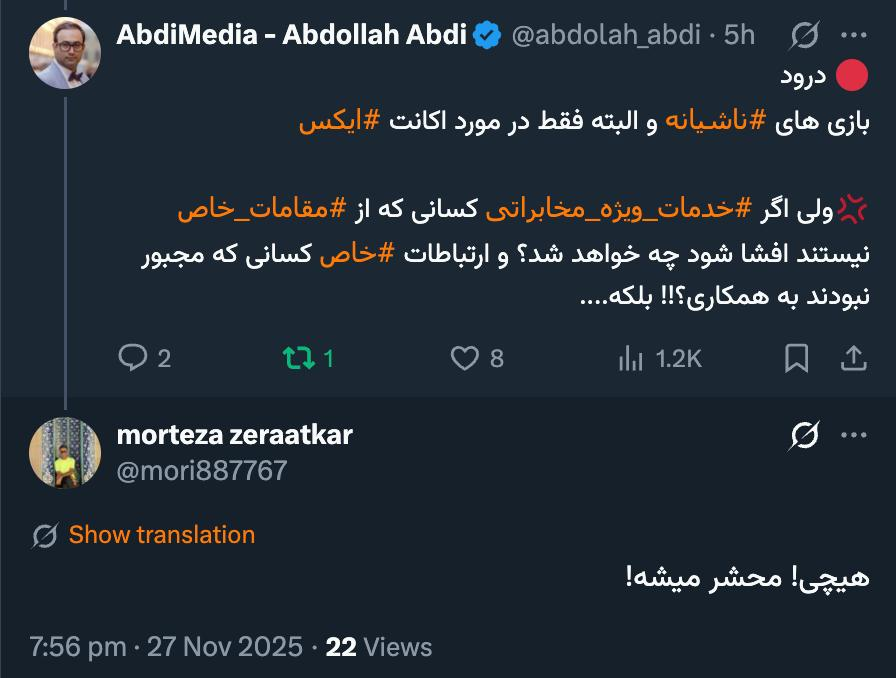Viewport: 896px width, 678px height.
Task: Like Abdollah Abdi's post with heart icon
Action: point(465,357)
